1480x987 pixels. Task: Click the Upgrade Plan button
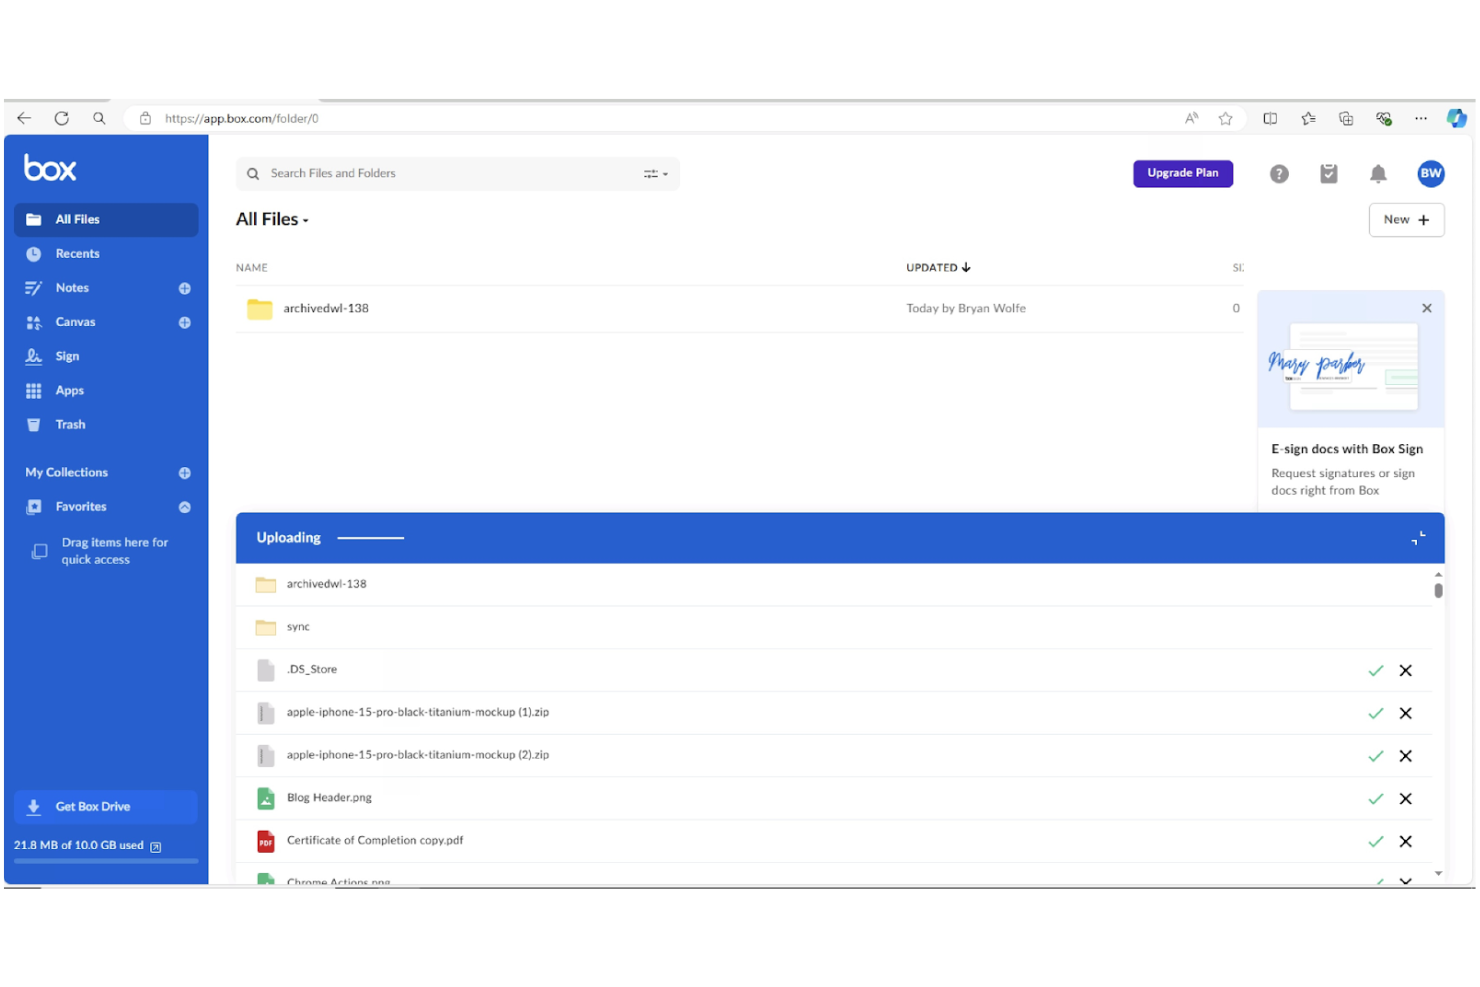(x=1183, y=173)
